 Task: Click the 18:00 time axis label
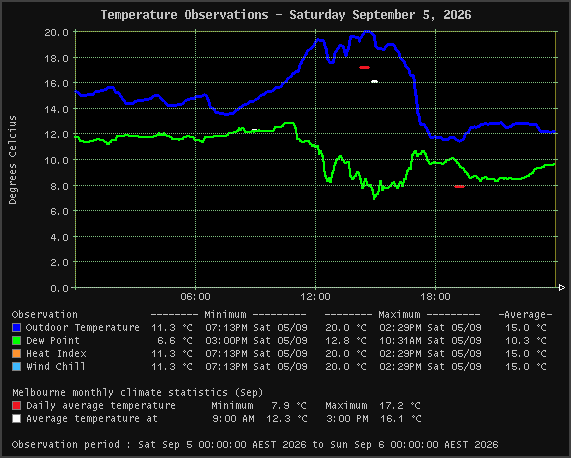coord(435,297)
